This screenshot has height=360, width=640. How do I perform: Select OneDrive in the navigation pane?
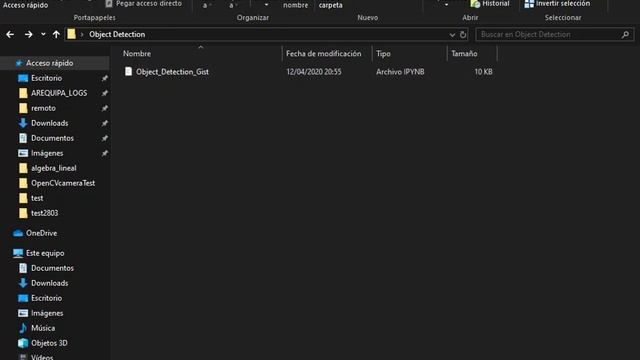point(41,233)
